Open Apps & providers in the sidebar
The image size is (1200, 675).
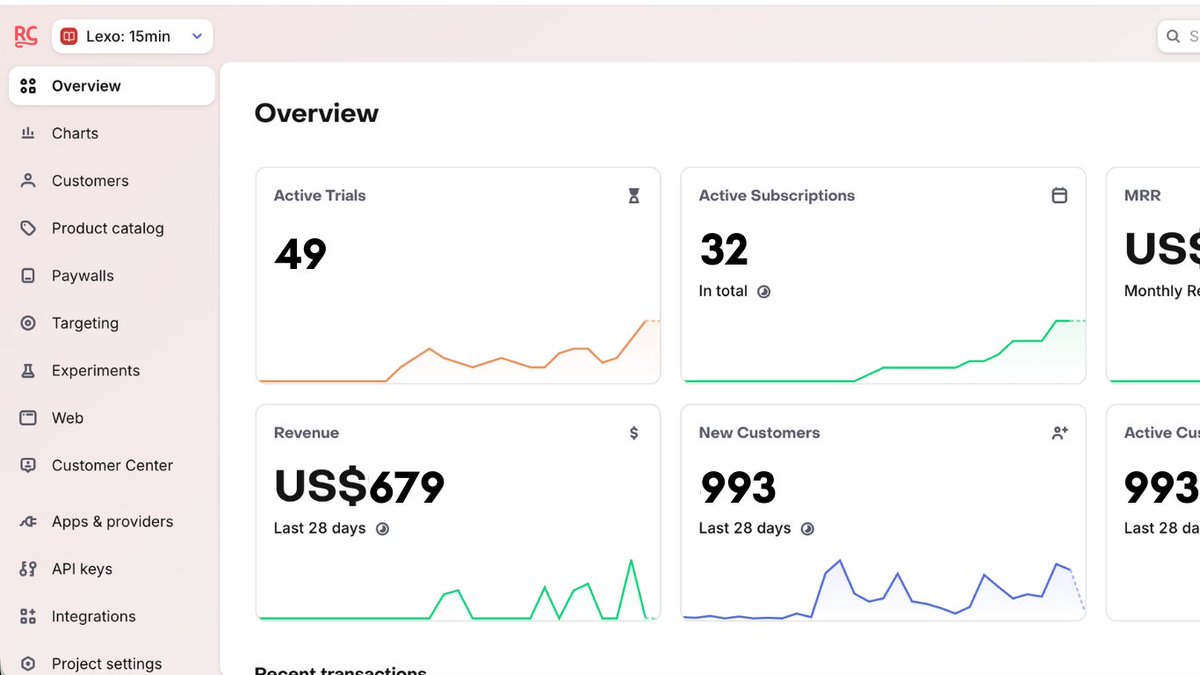click(x=112, y=521)
